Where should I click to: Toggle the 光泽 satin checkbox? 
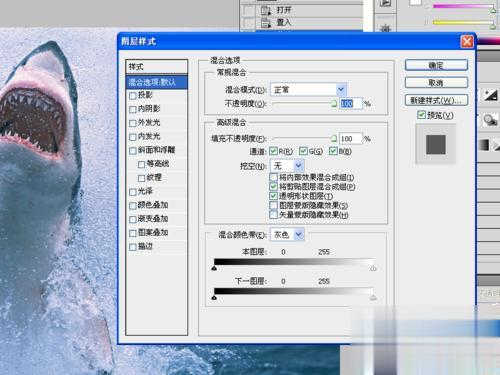[133, 192]
